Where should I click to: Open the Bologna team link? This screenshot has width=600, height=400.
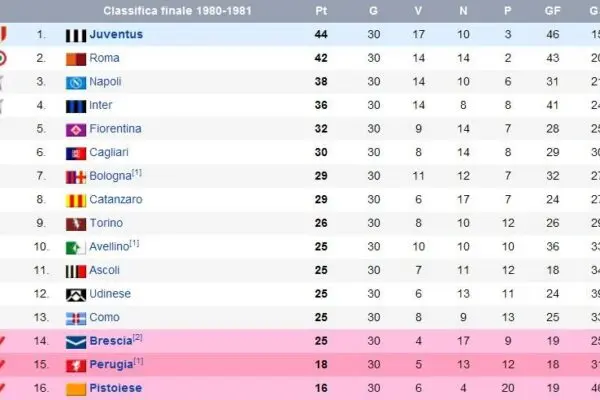click(x=110, y=176)
